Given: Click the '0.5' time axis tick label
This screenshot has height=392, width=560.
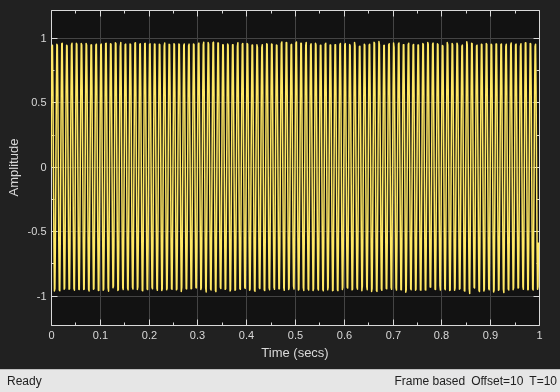Looking at the screenshot, I should (x=295, y=335).
